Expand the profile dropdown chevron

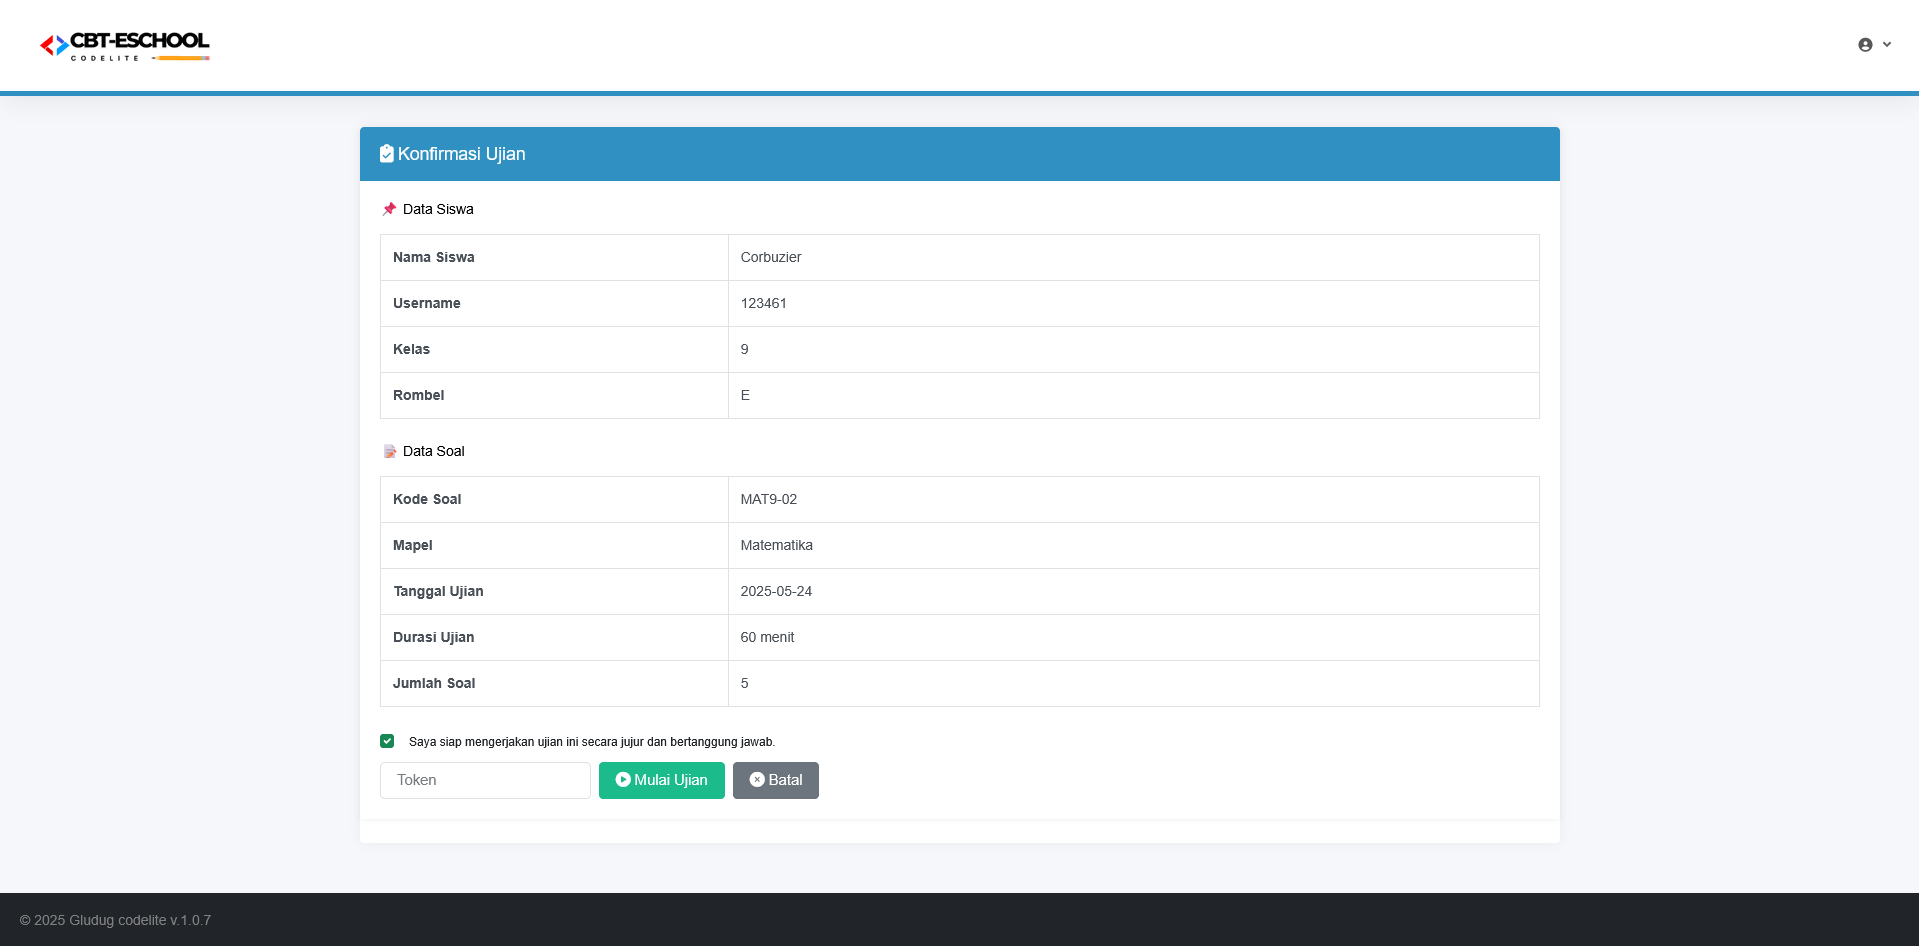[x=1887, y=44]
